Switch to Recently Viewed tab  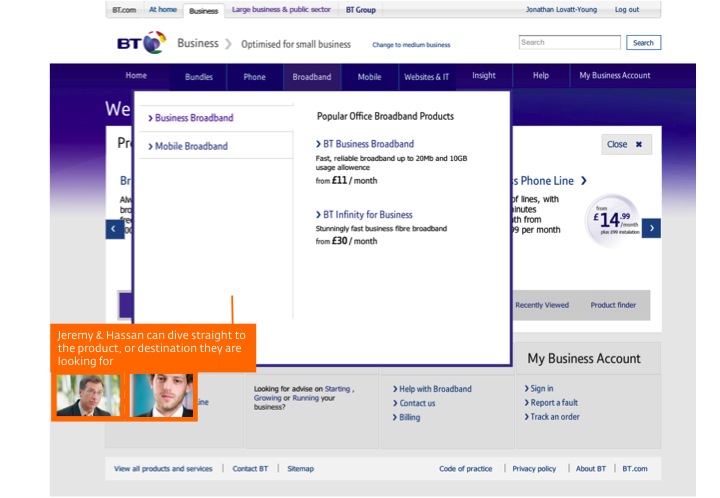542,305
